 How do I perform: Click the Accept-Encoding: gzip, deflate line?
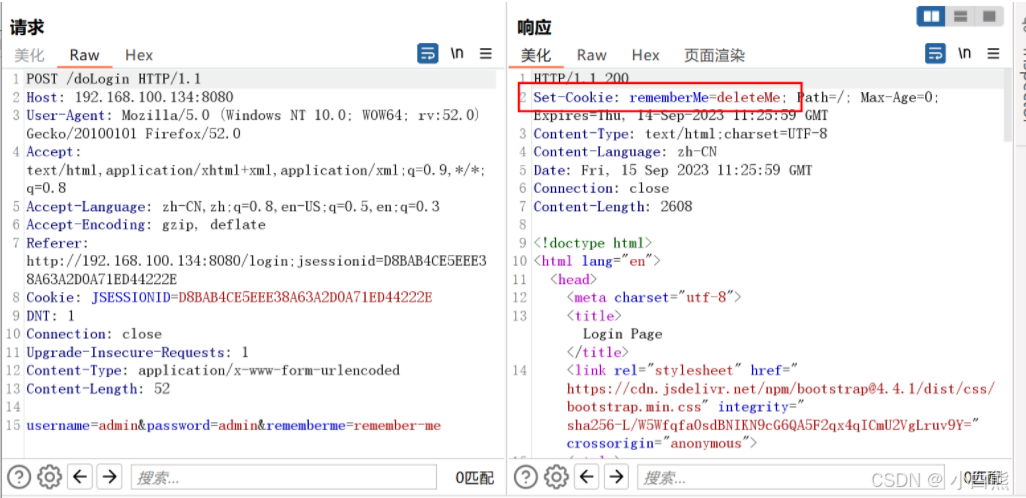tap(146, 224)
